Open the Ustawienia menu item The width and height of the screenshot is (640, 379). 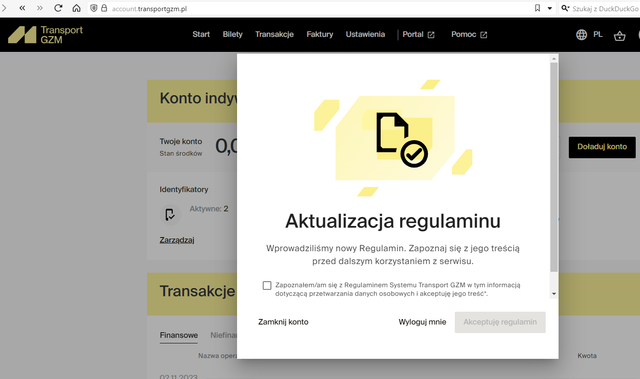click(x=365, y=35)
